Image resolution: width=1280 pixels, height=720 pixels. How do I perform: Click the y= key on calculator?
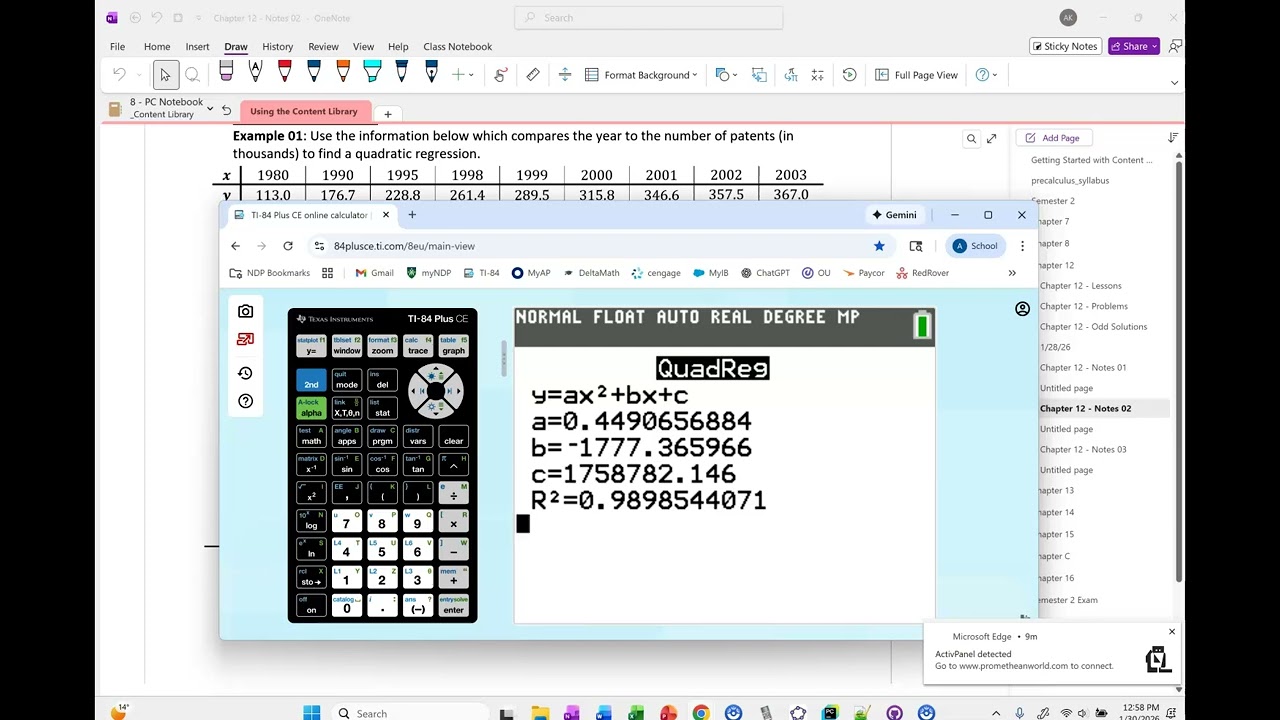click(311, 347)
